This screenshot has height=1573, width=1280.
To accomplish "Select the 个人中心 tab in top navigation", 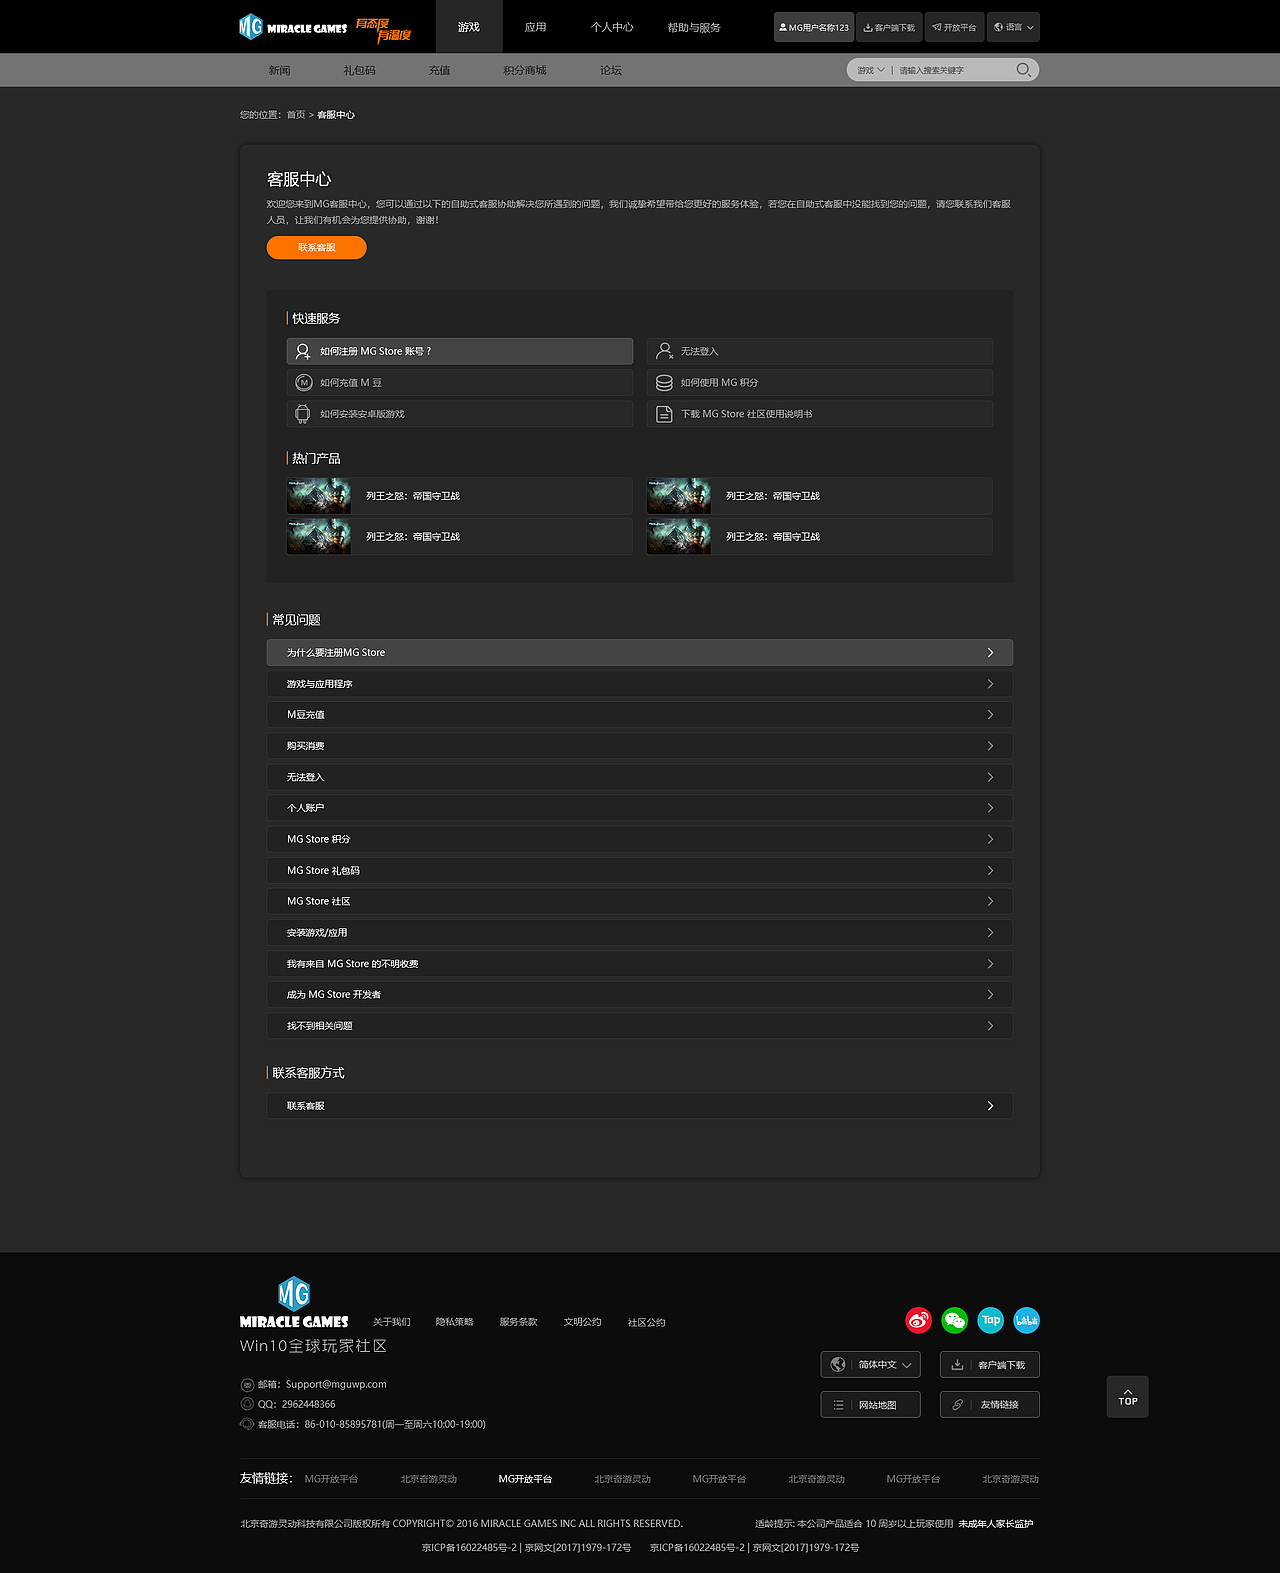I will pyautogui.click(x=612, y=27).
